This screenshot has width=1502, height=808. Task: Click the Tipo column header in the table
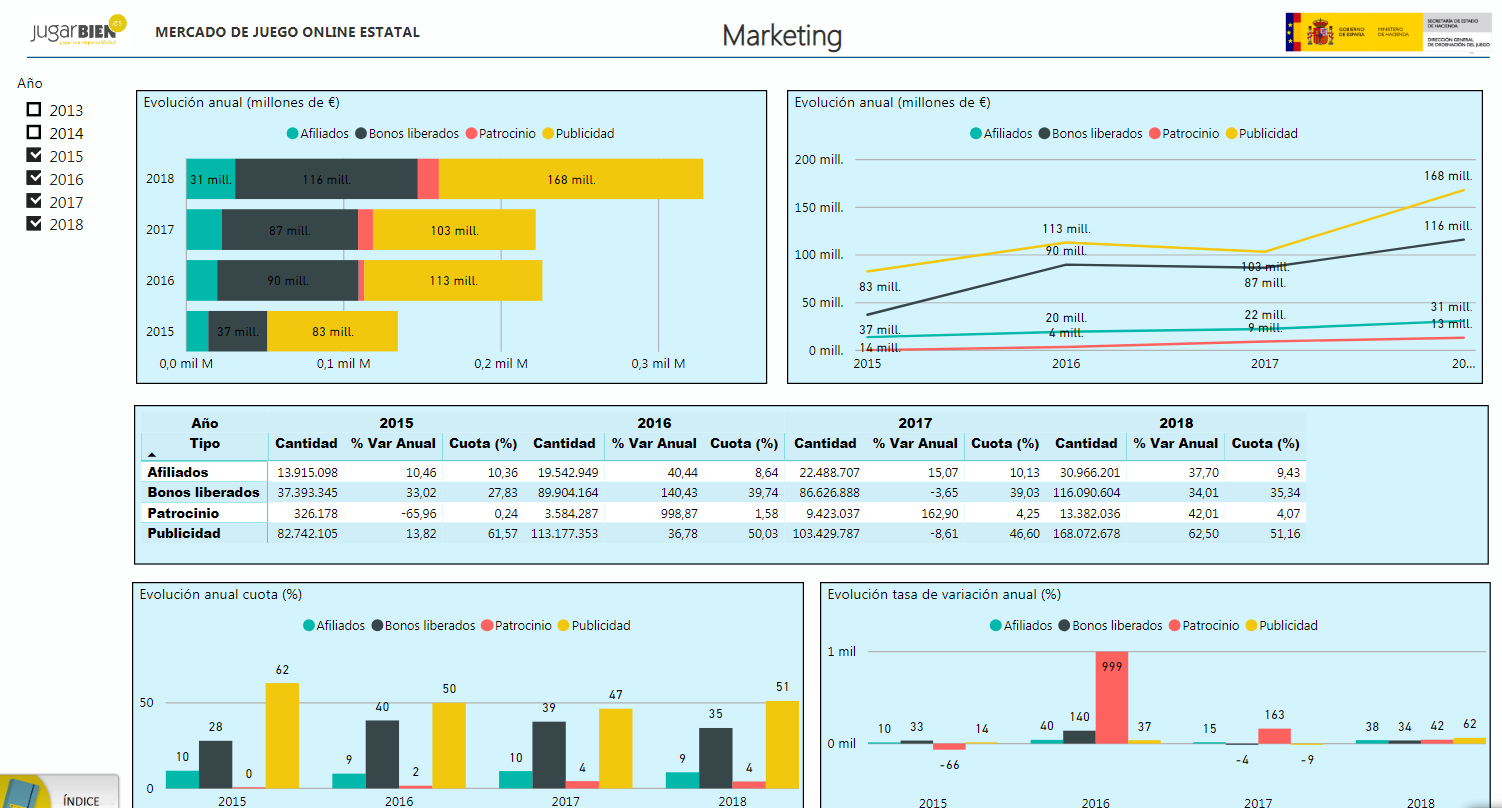204,443
